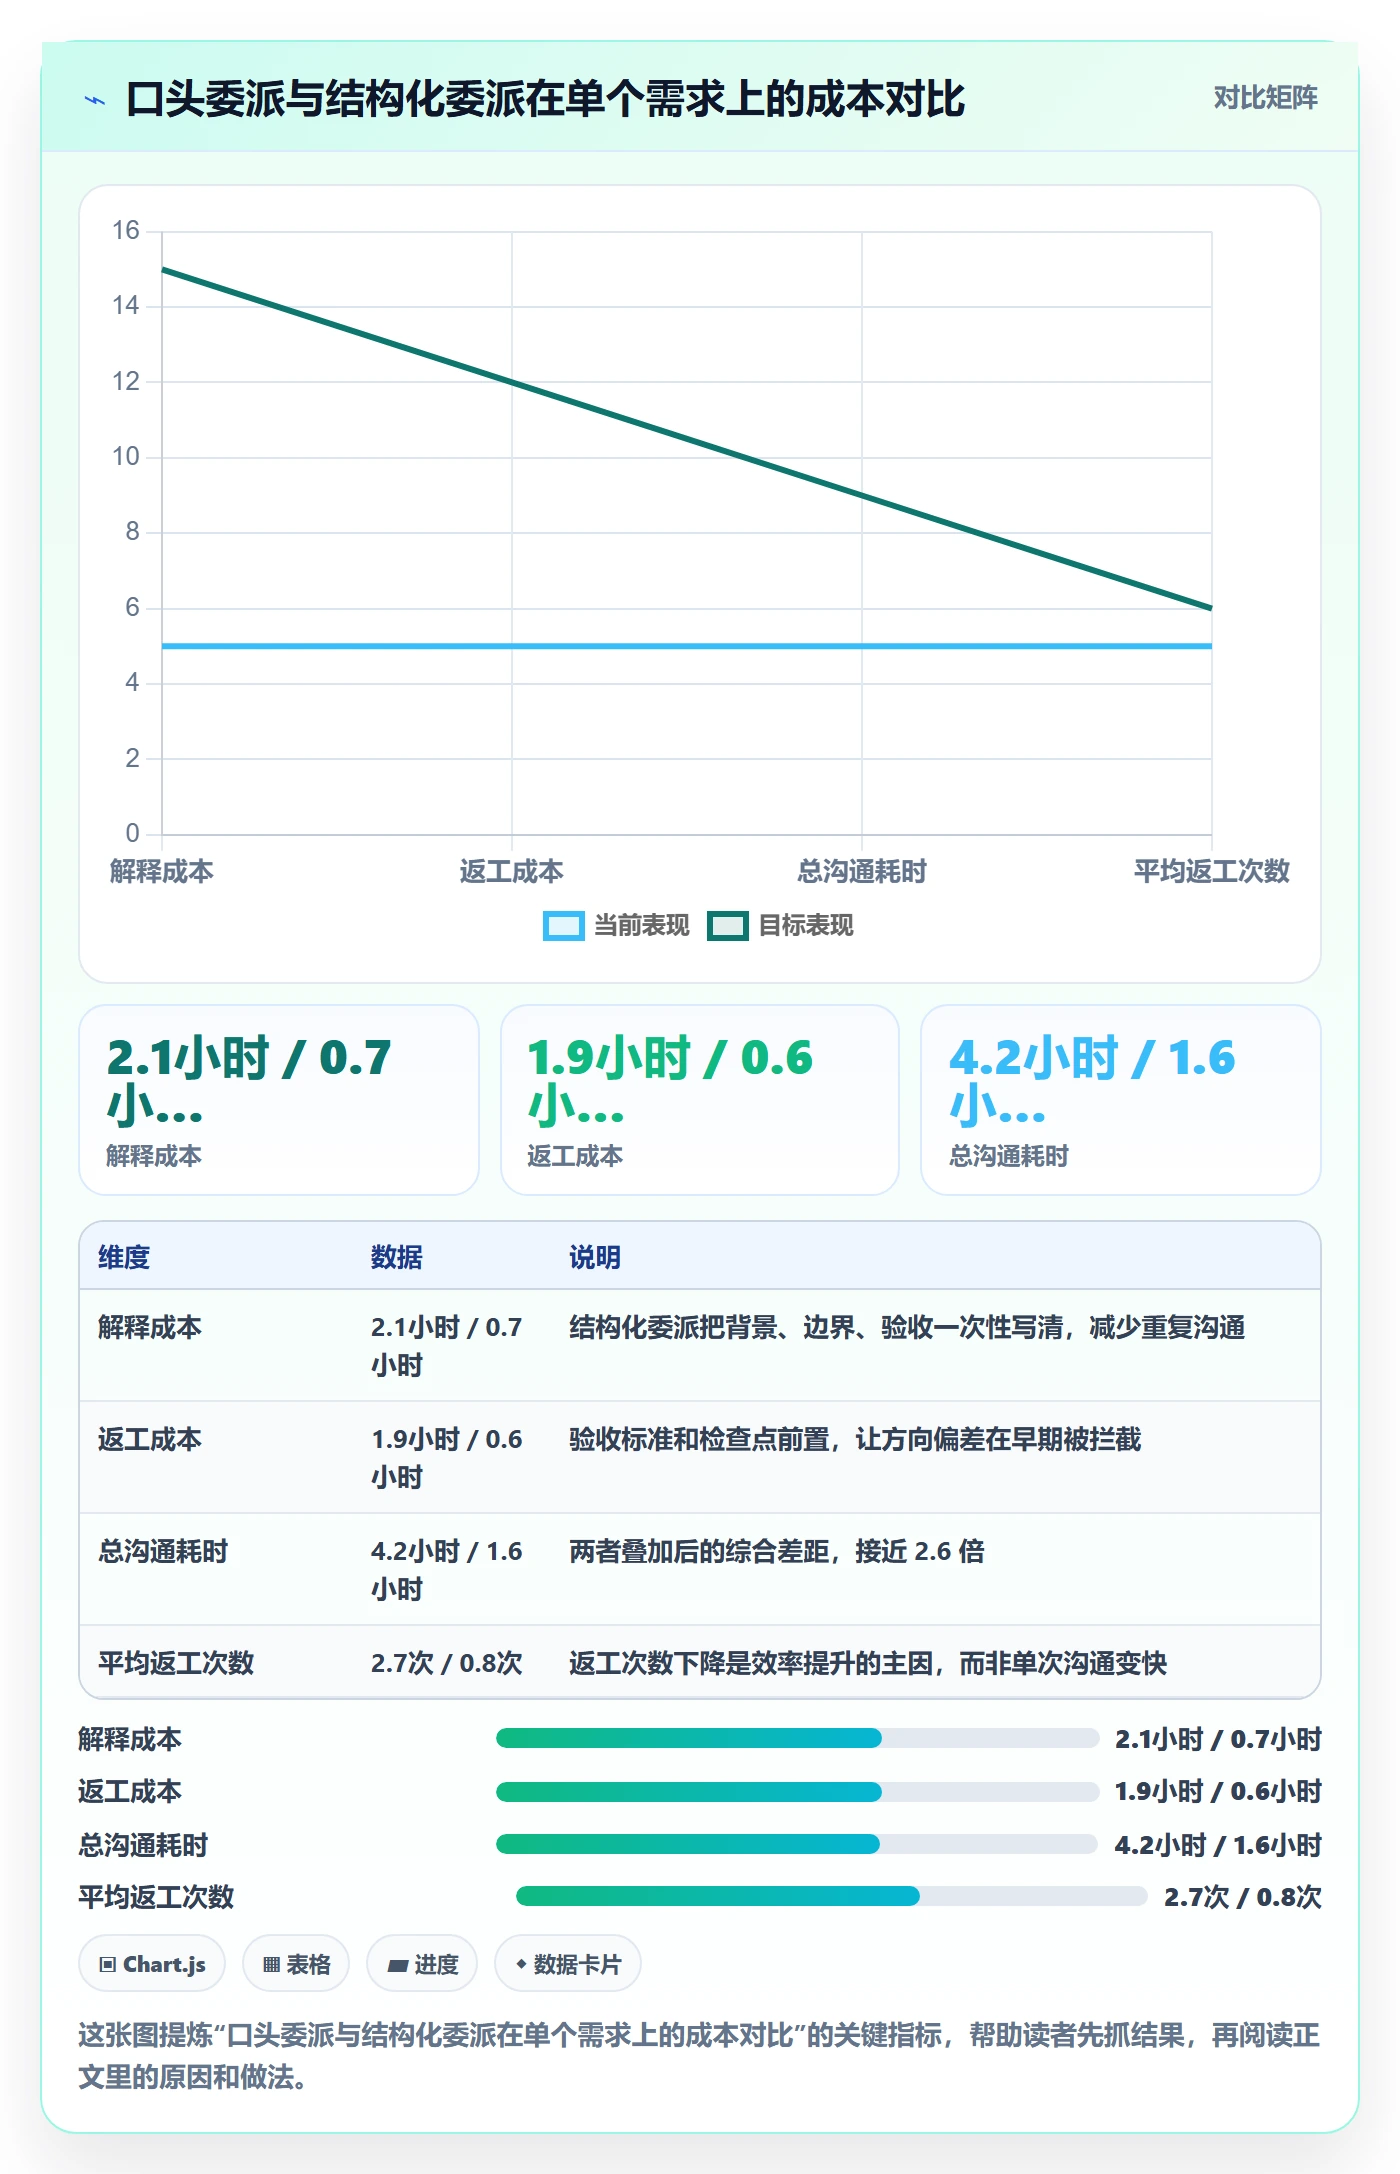
Task: Select the 返工成本 table row cell
Action: click(x=150, y=1439)
